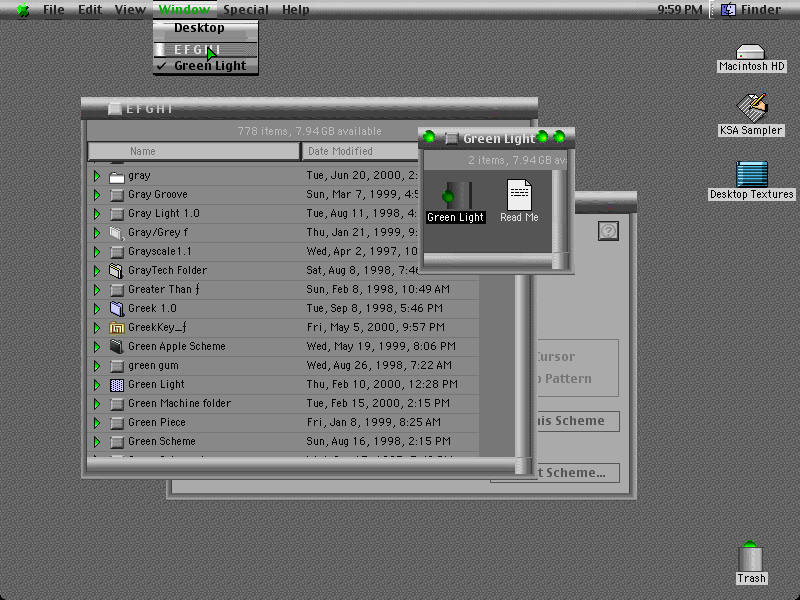Open the Help menu
800x600 pixels.
(x=295, y=10)
